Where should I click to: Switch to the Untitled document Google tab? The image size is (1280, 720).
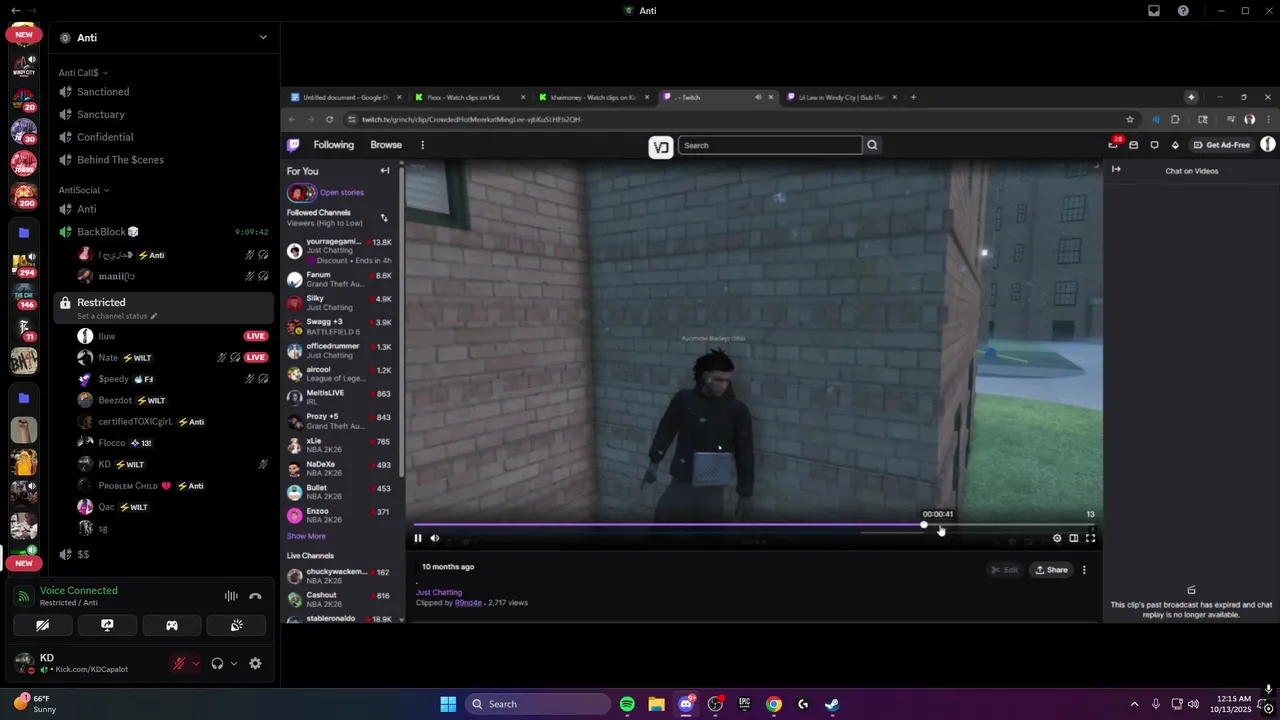click(346, 97)
